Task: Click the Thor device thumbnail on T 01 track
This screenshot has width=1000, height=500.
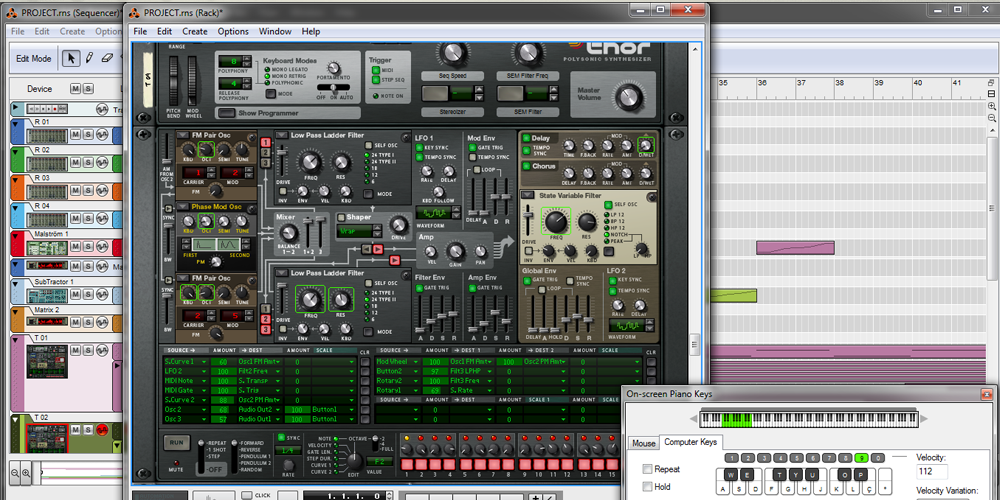Action: point(47,362)
